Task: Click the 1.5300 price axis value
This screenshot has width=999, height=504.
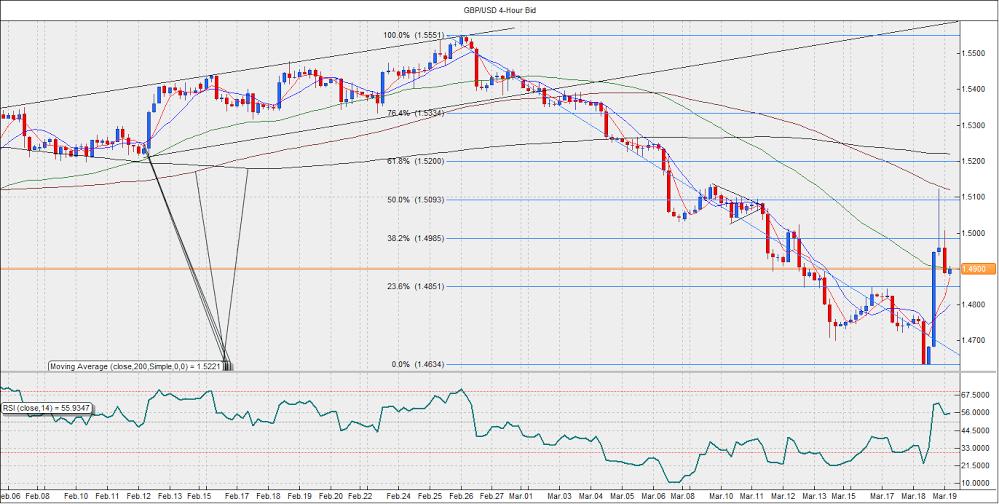Action: pos(975,126)
